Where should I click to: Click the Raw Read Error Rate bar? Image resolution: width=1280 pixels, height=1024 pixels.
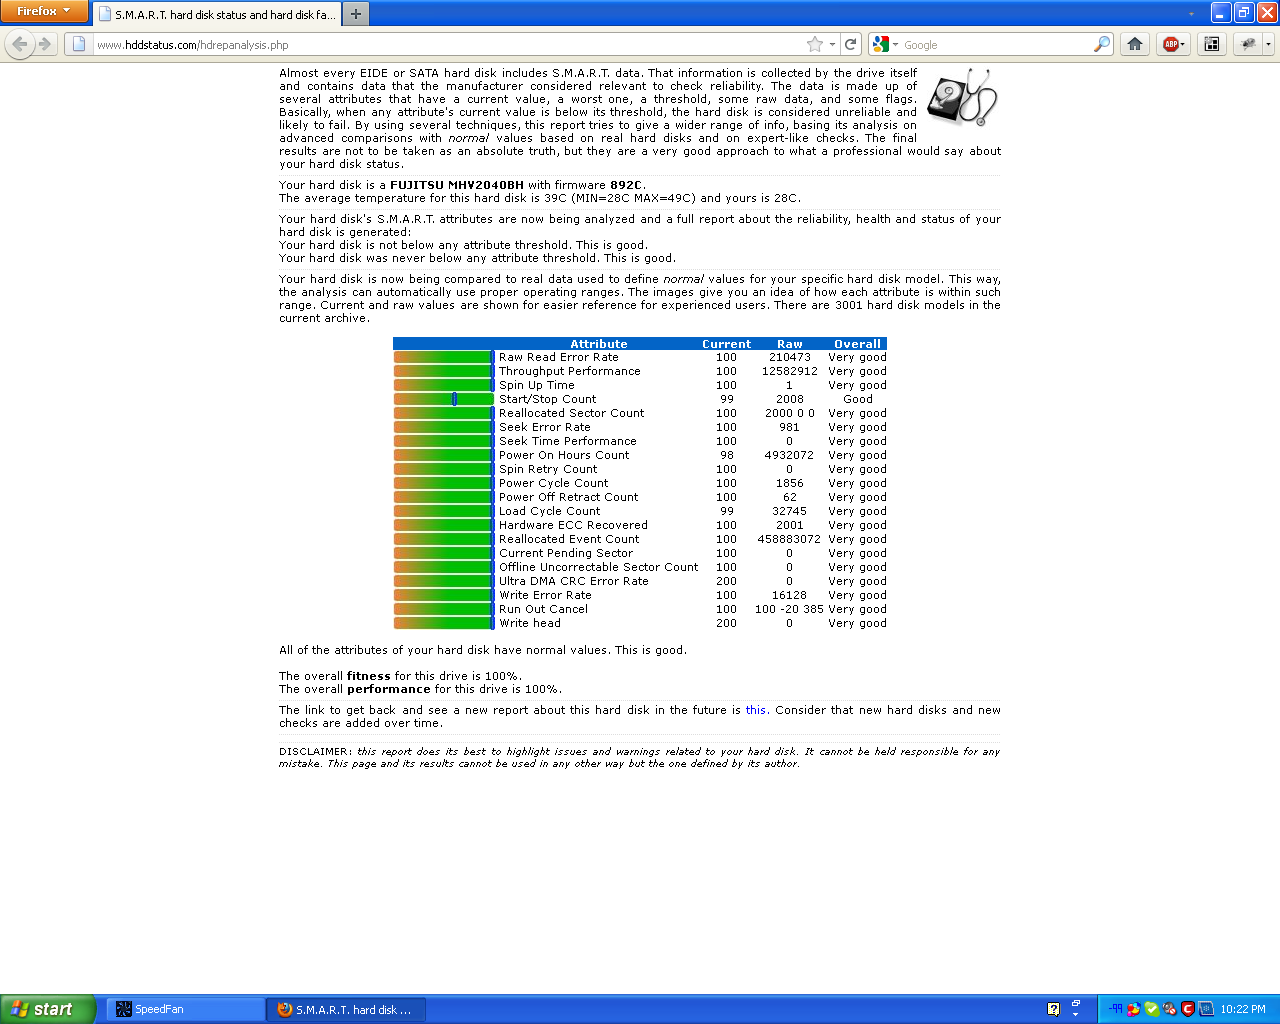[x=444, y=357]
